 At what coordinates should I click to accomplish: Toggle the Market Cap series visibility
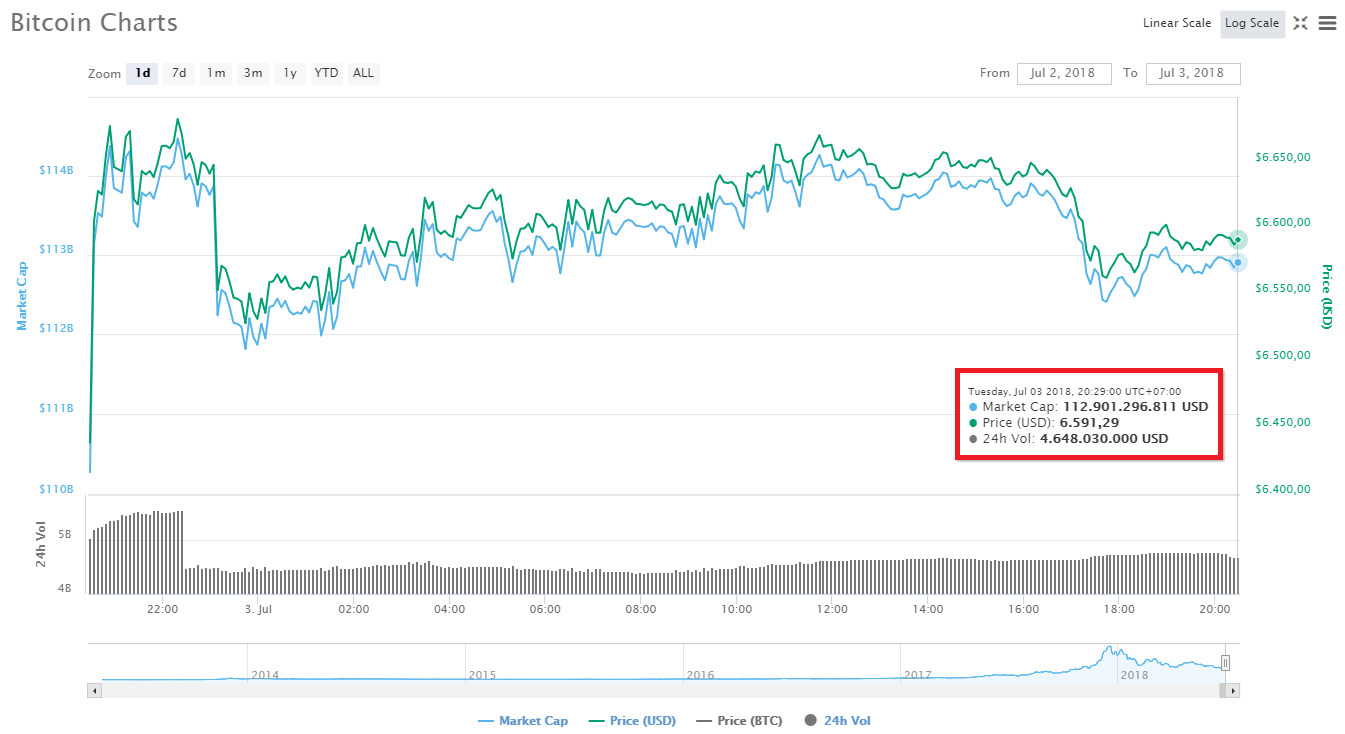(x=523, y=720)
